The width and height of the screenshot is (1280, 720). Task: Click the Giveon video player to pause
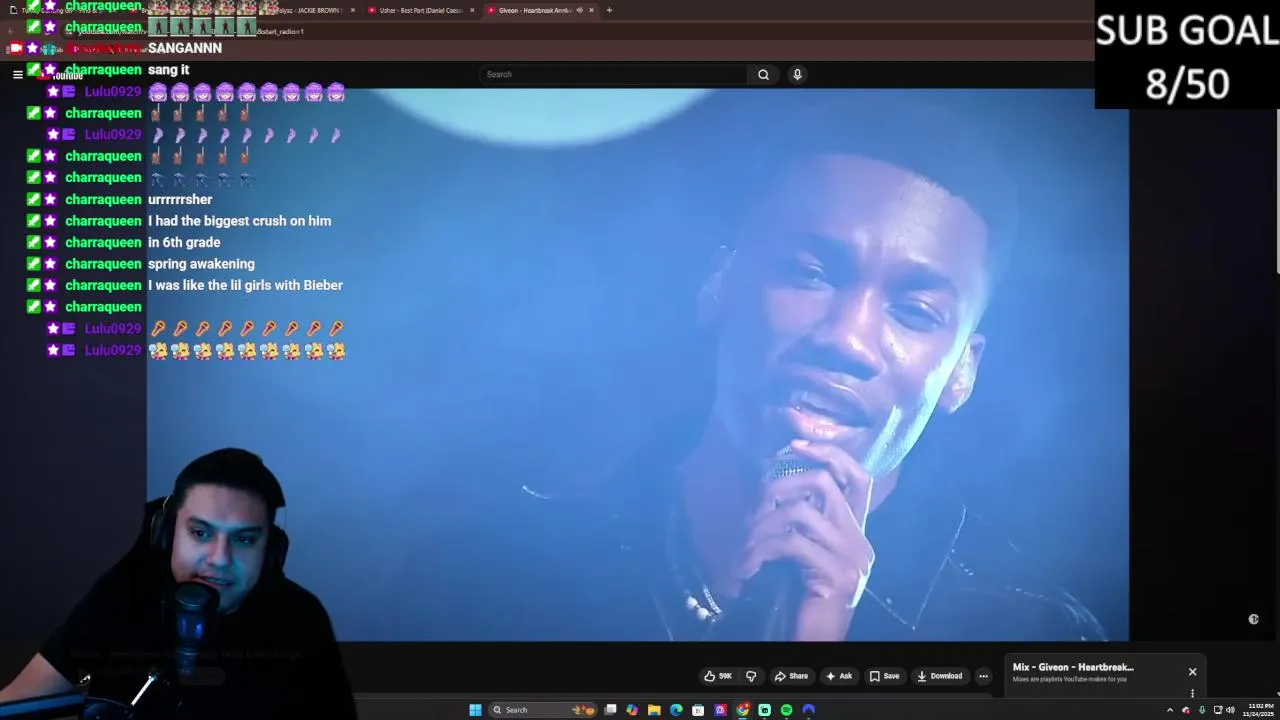point(638,364)
